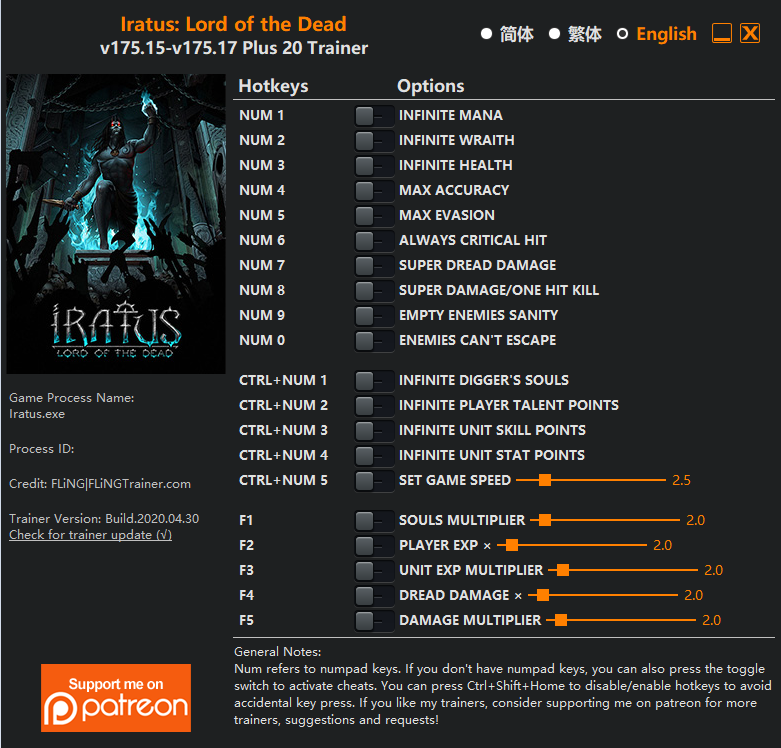The height and width of the screenshot is (748, 781).
Task: Click the Dread Damage slider handle
Action: point(543,595)
